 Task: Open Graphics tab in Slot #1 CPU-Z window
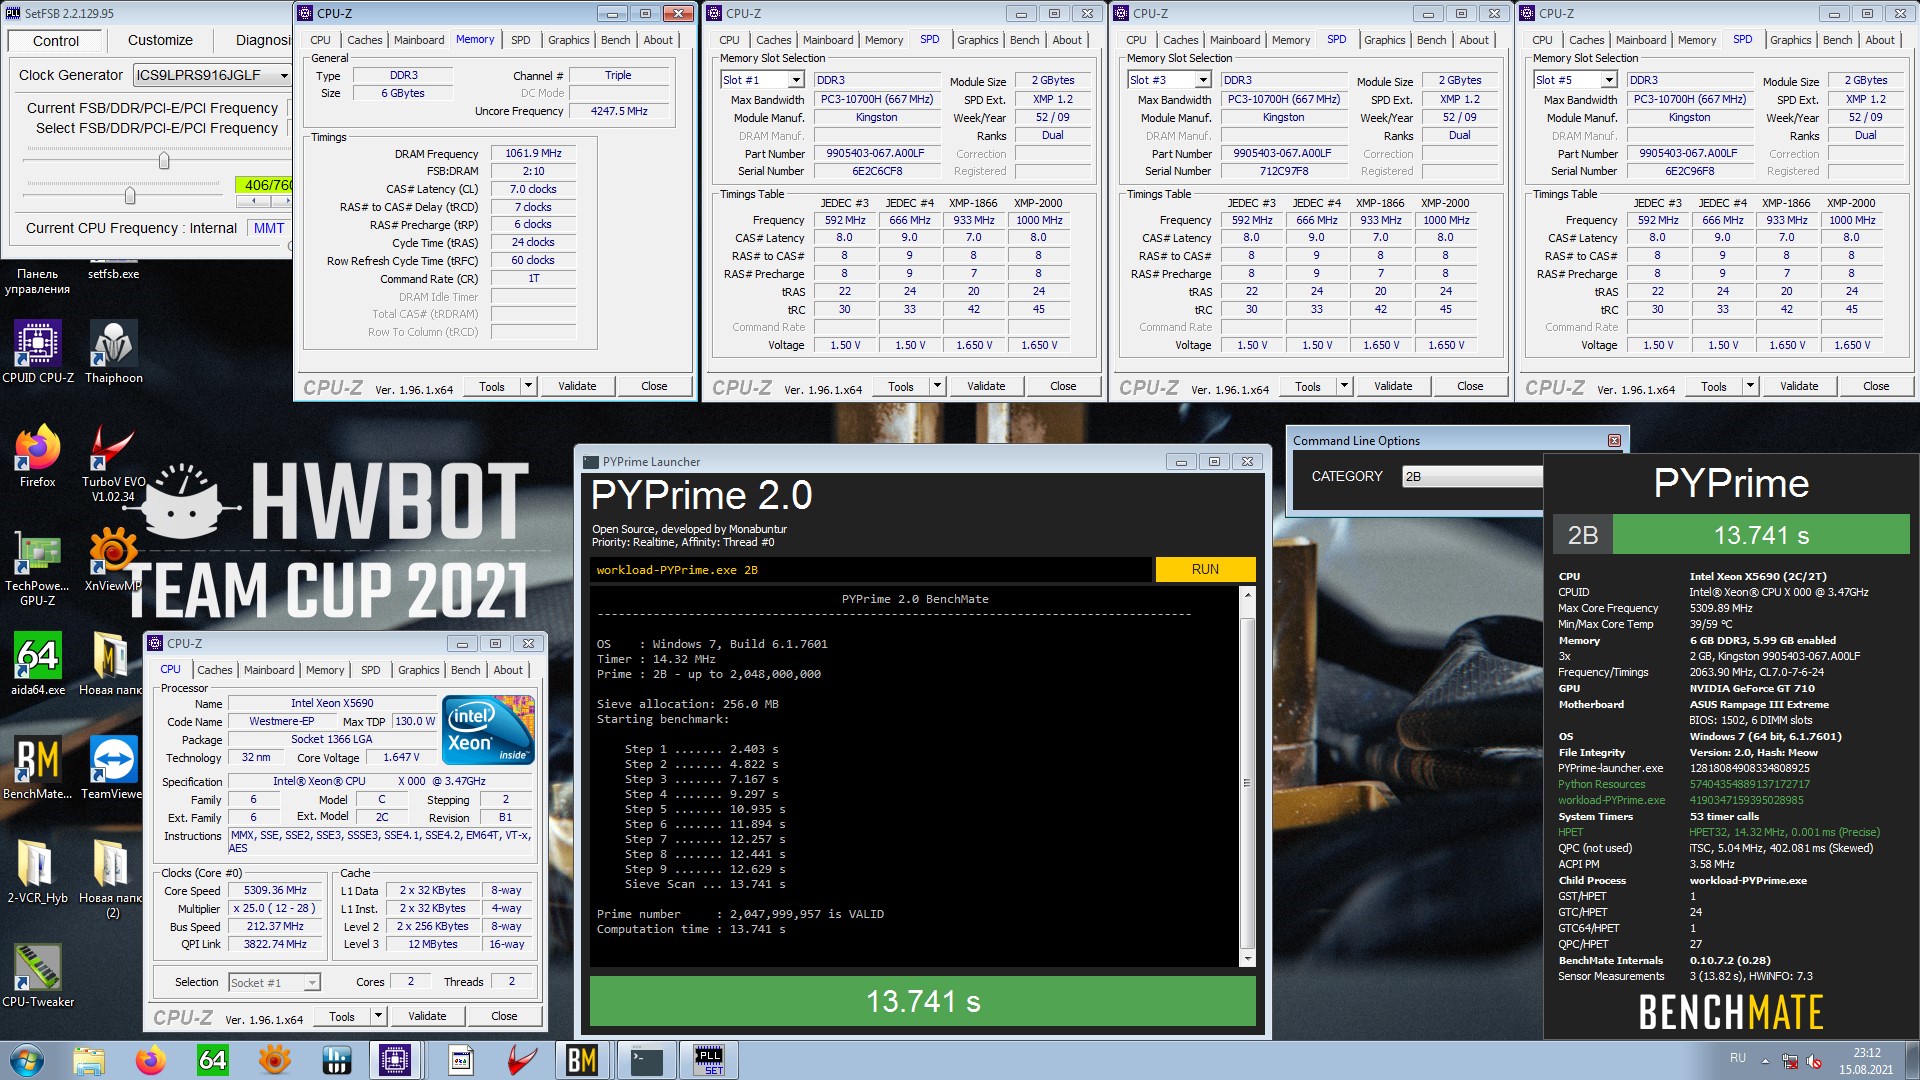point(977,40)
